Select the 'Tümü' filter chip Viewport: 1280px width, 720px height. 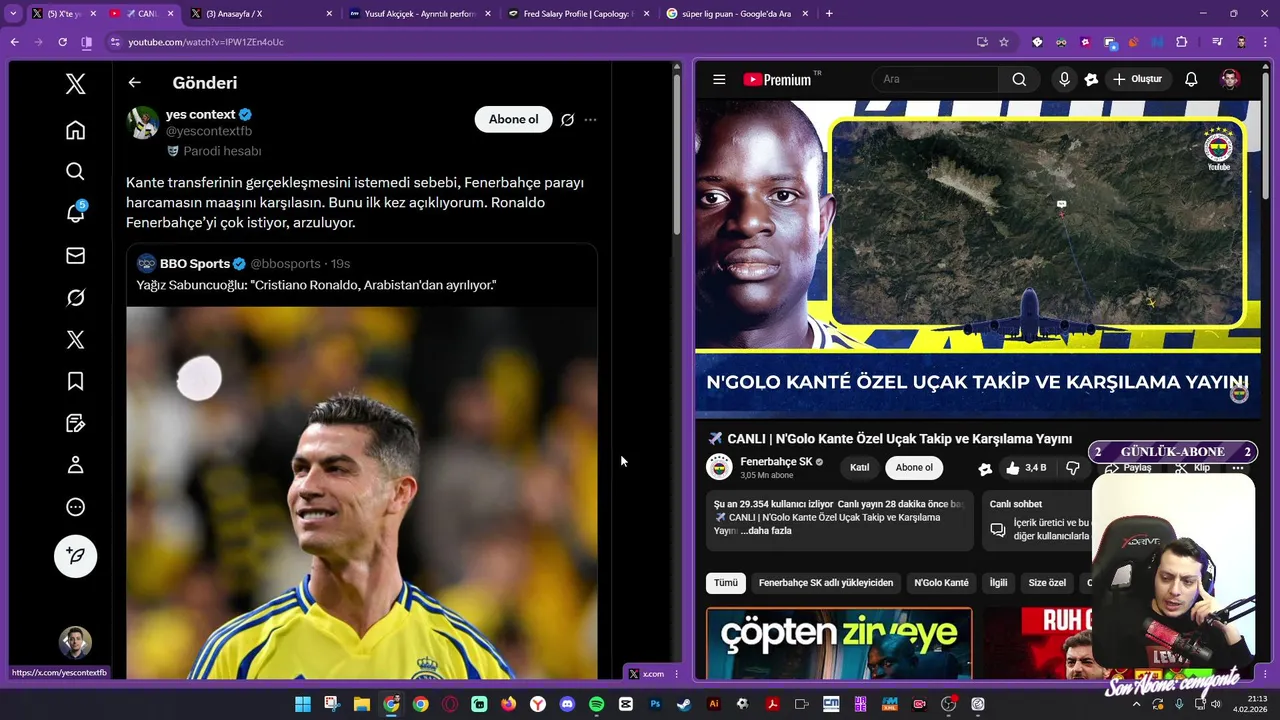pyautogui.click(x=726, y=583)
